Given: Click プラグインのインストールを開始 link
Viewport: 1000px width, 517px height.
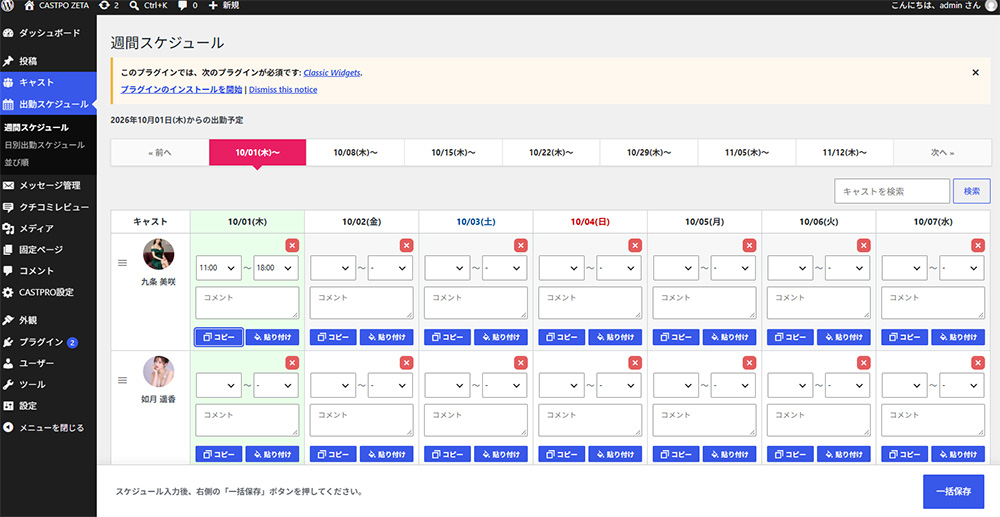Looking at the screenshot, I should coord(181,89).
